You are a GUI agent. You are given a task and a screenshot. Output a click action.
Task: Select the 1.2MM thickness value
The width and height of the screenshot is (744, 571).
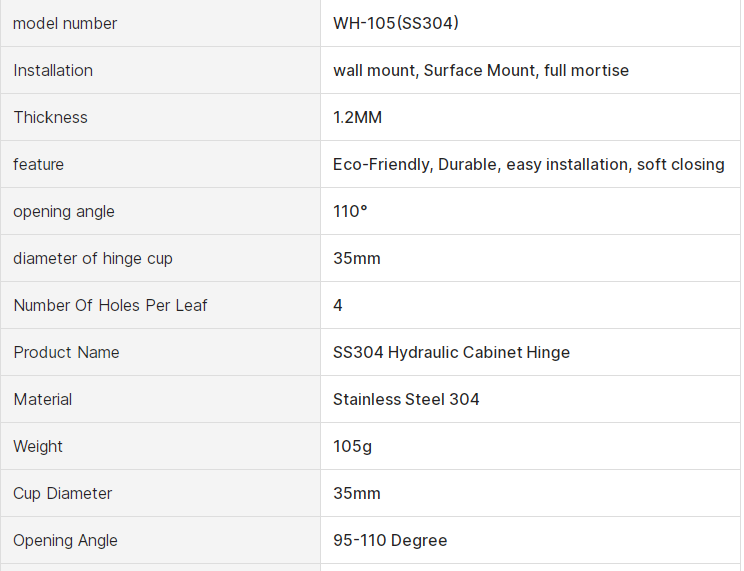pyautogui.click(x=357, y=117)
